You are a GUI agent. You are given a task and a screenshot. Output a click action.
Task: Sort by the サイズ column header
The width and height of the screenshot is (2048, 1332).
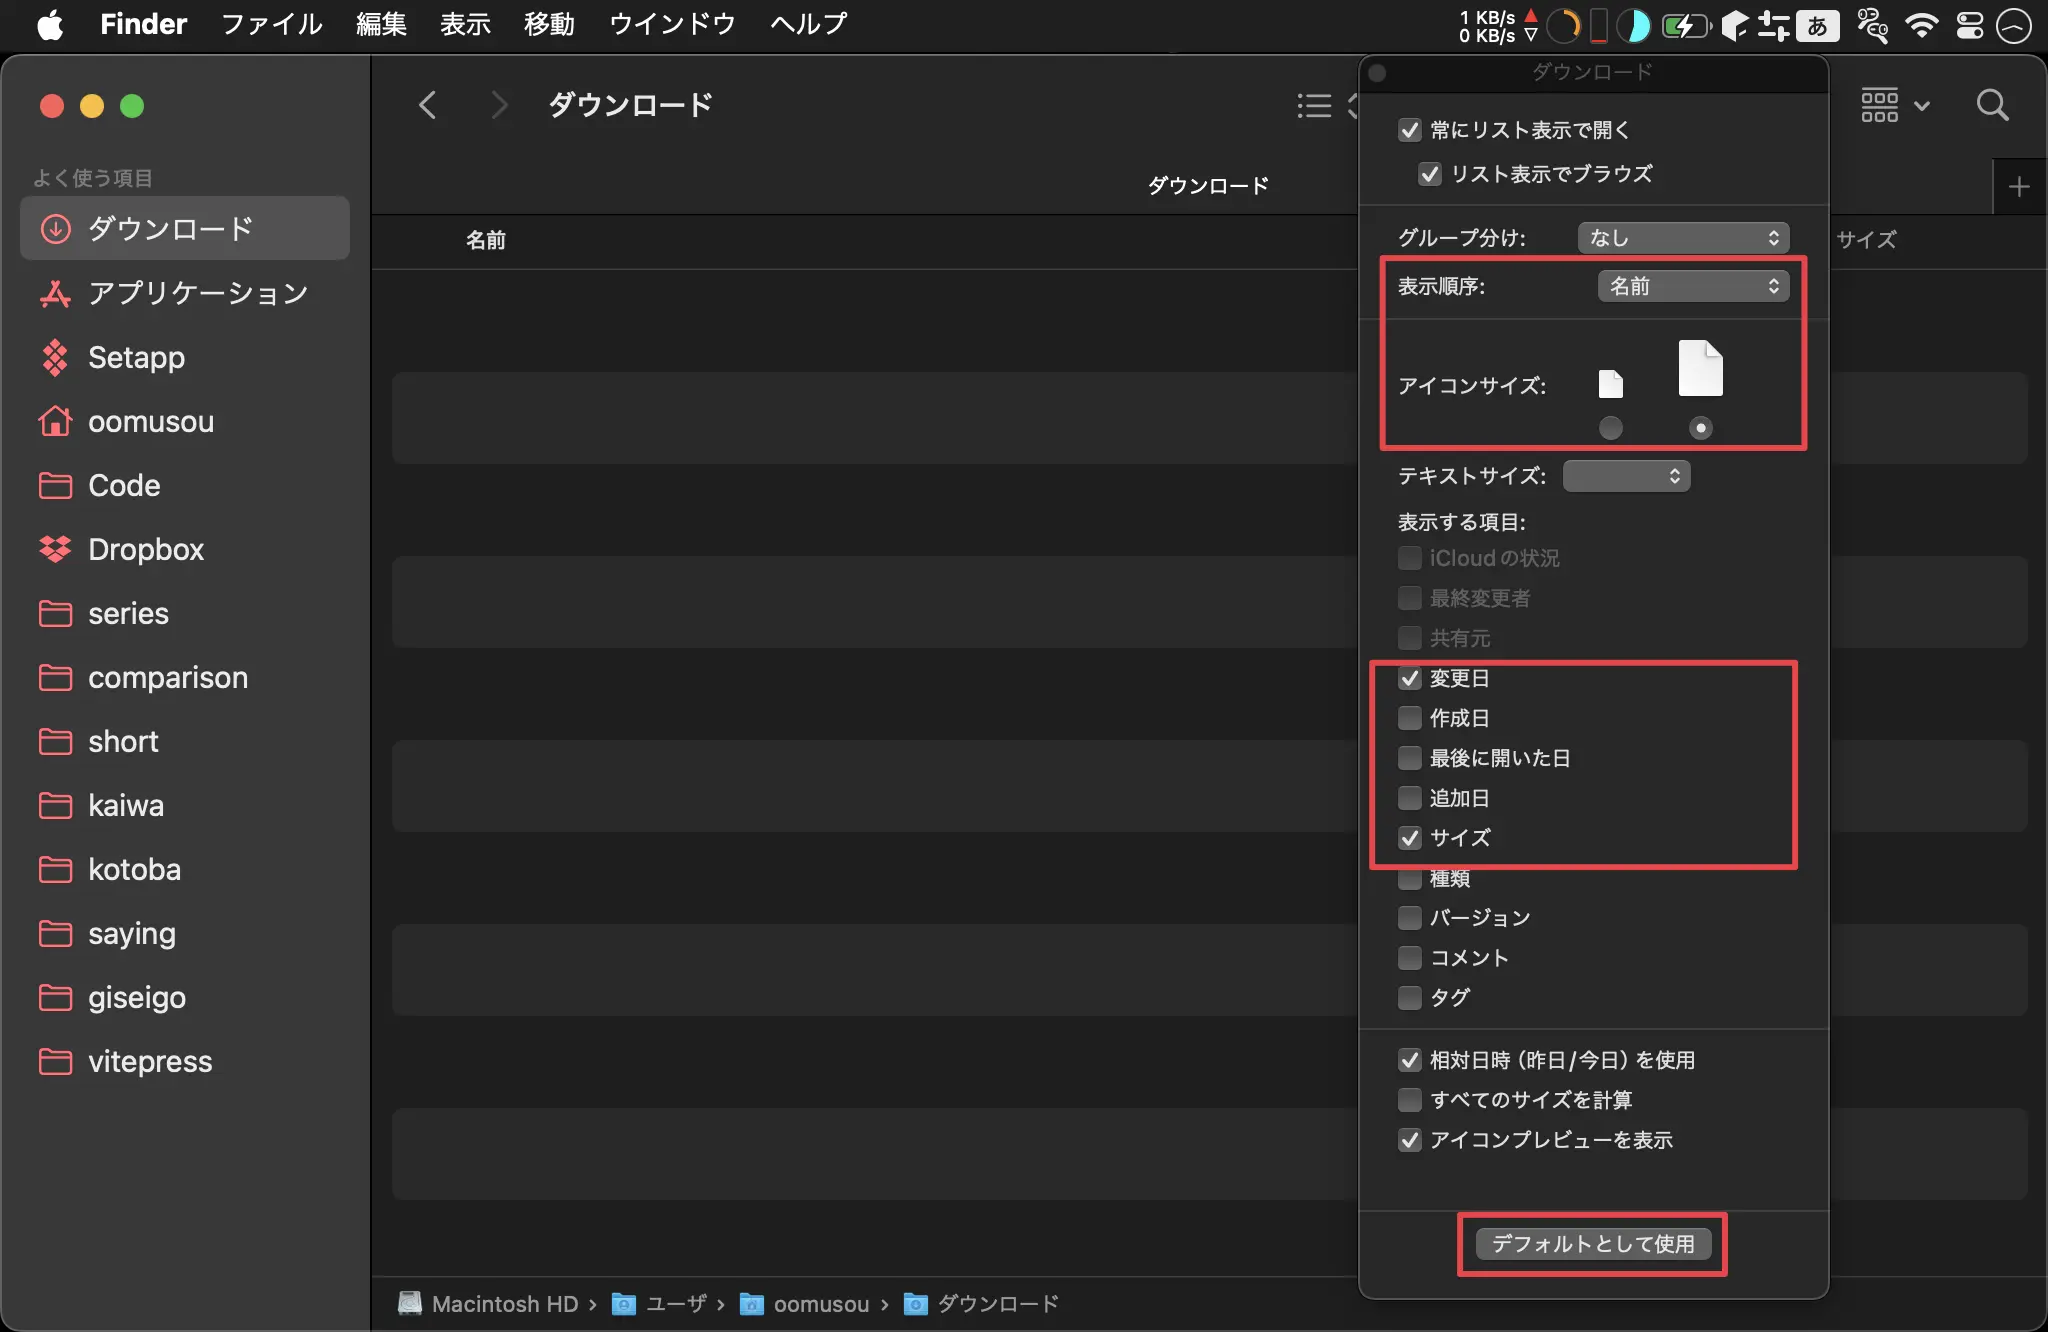point(1866,240)
